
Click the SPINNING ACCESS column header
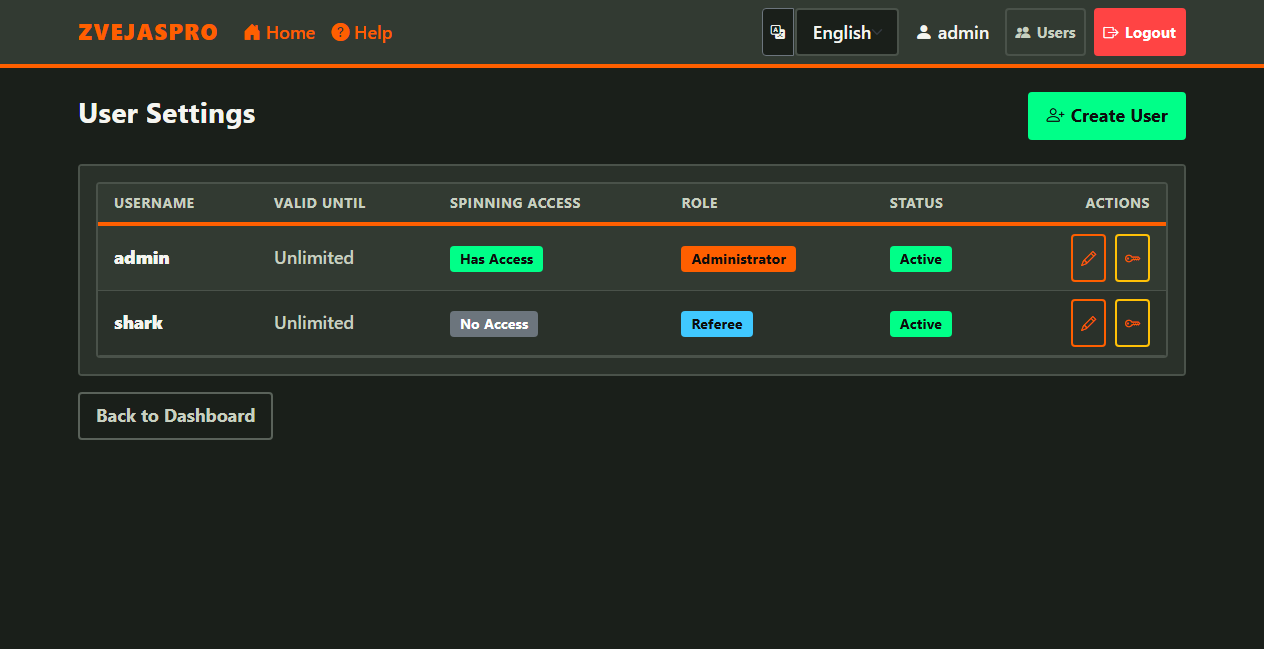tap(515, 203)
